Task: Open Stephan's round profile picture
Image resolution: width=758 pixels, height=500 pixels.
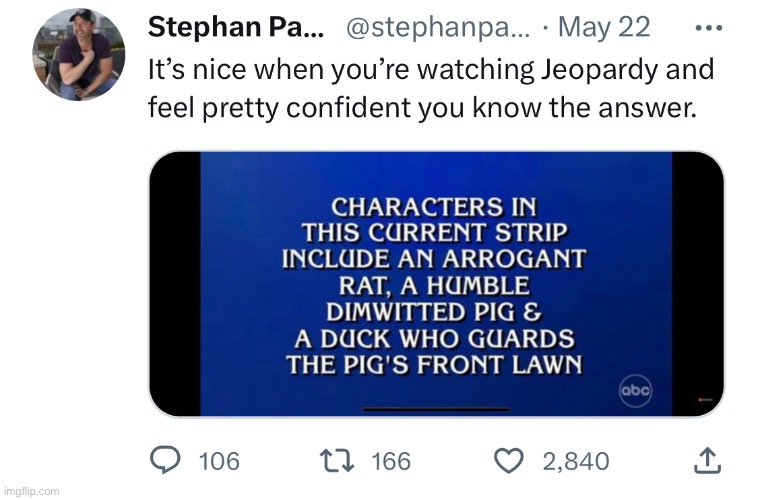Action: pos(79,55)
